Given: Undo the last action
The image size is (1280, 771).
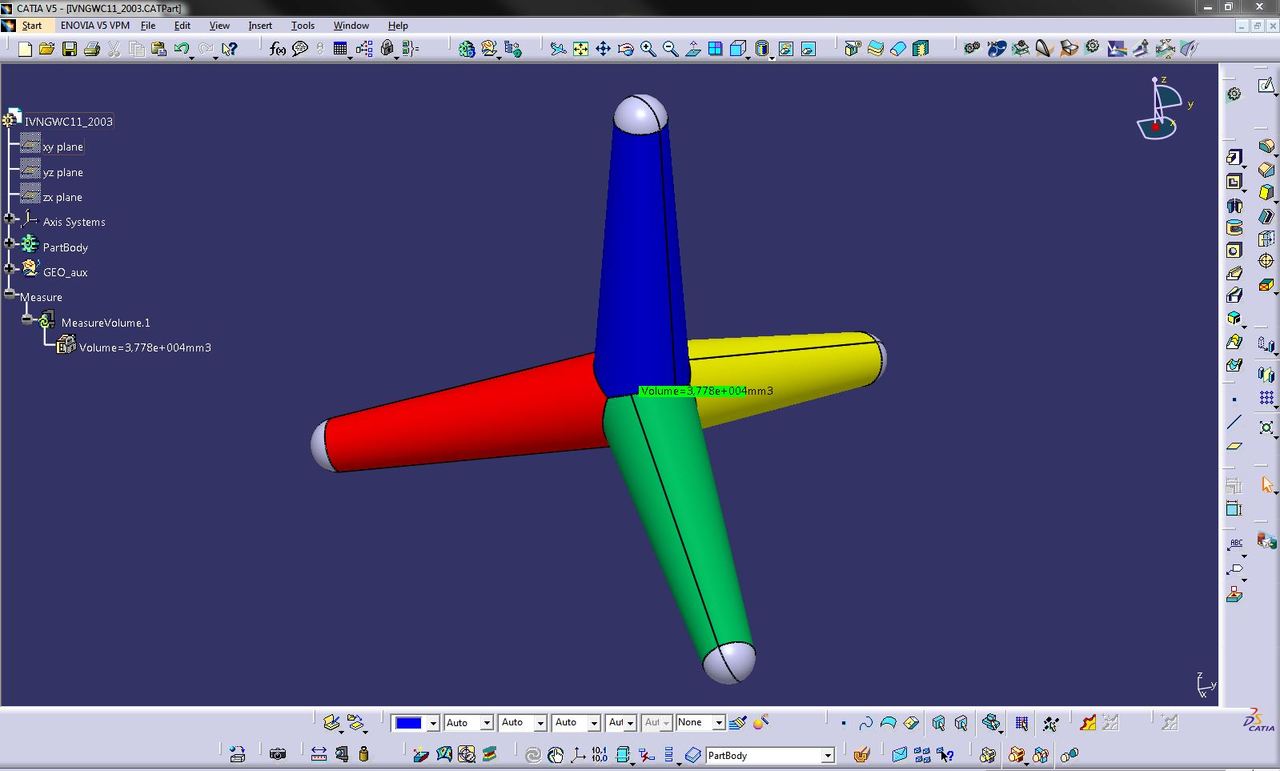Looking at the screenshot, I should tap(181, 48).
